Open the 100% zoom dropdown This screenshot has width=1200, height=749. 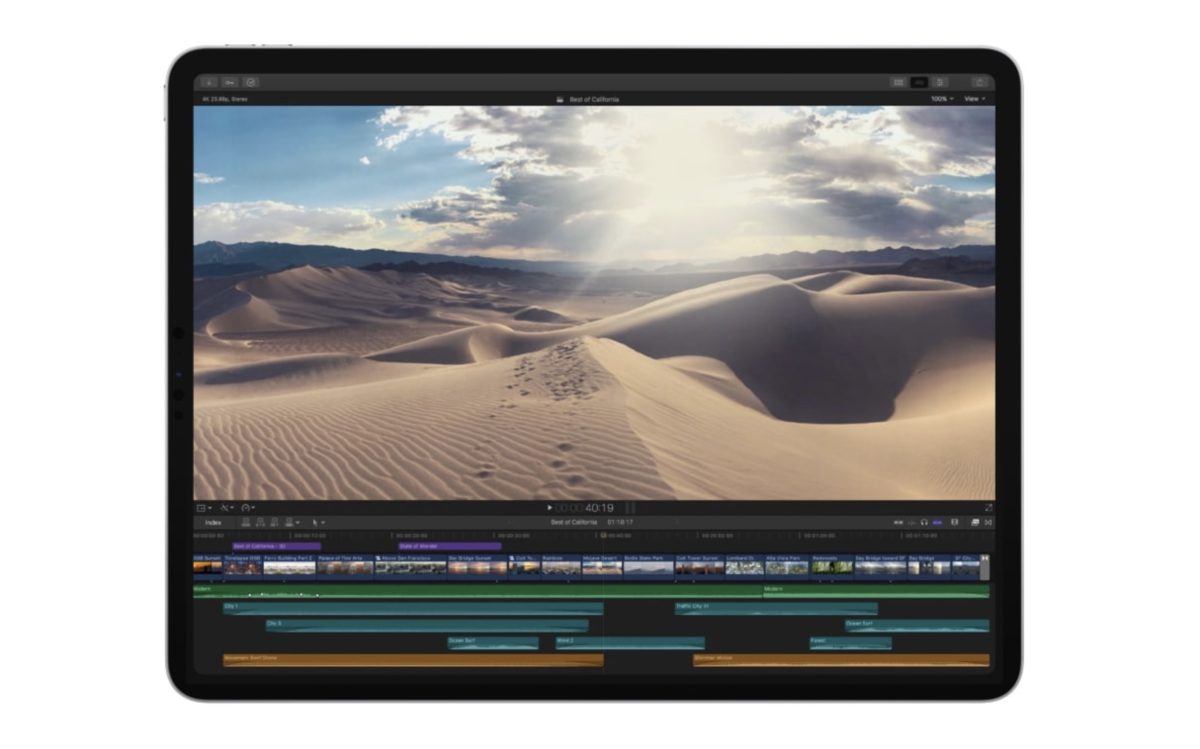(x=942, y=99)
